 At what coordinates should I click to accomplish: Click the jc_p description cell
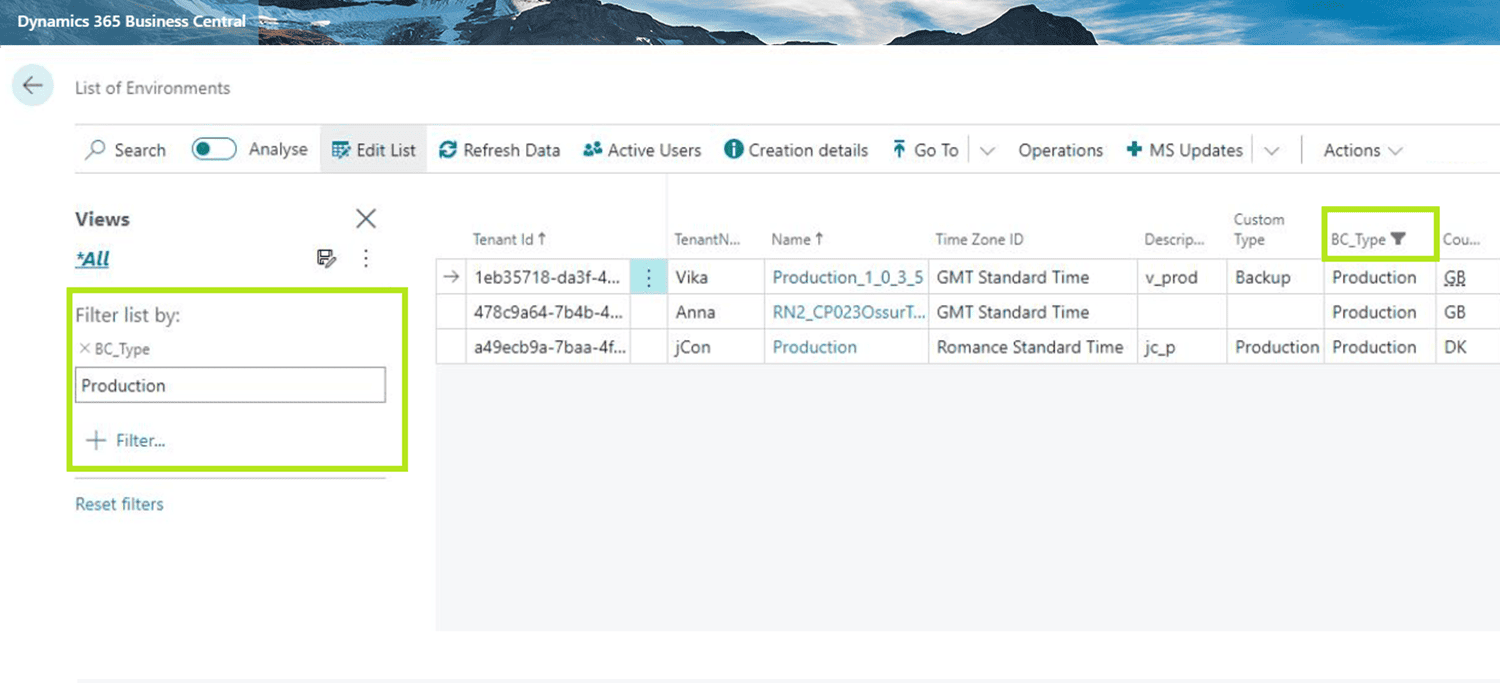tap(1182, 347)
